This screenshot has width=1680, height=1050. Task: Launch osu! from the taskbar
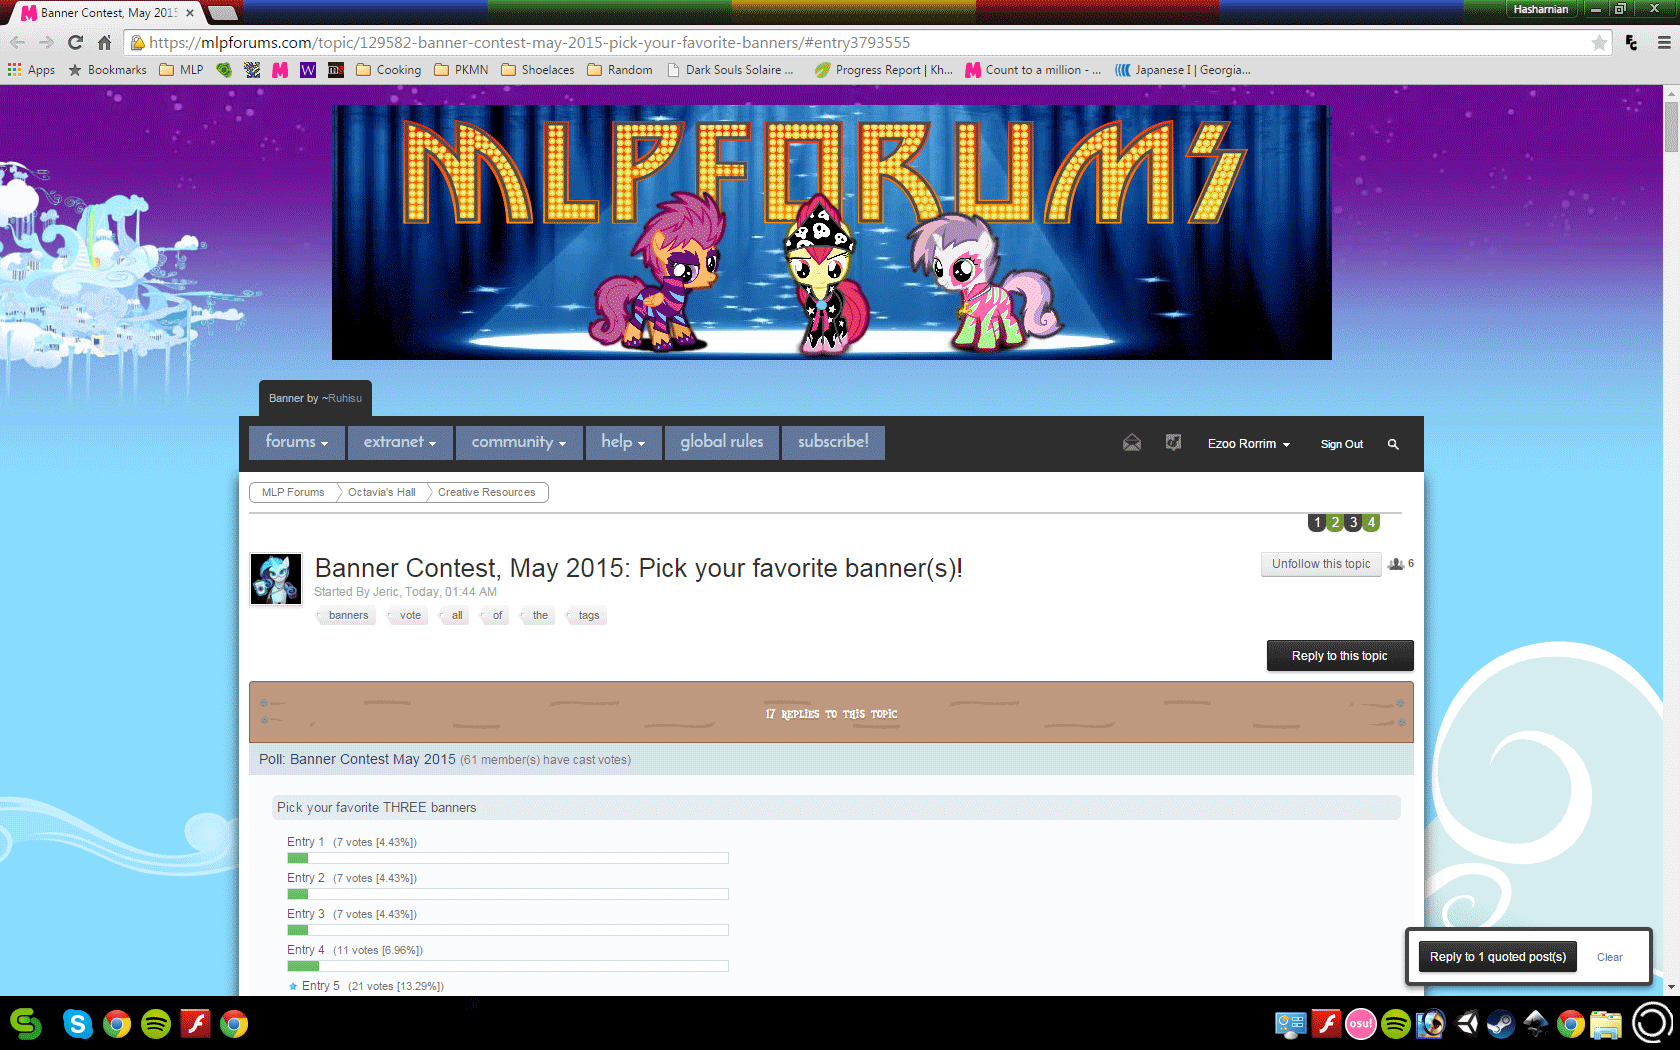1361,1024
